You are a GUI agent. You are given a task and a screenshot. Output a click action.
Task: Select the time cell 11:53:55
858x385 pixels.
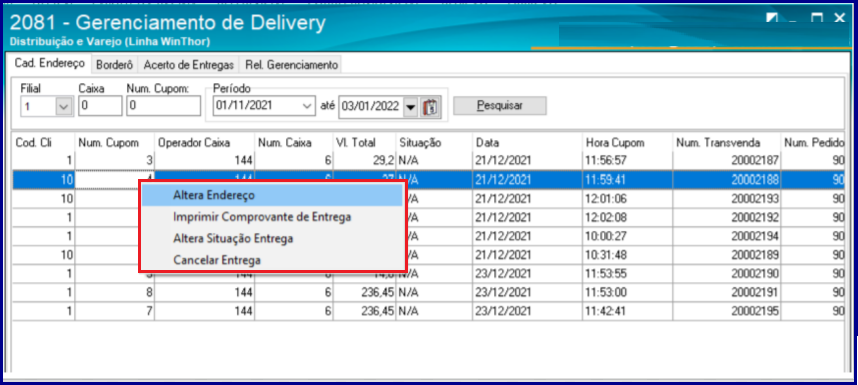coord(628,273)
